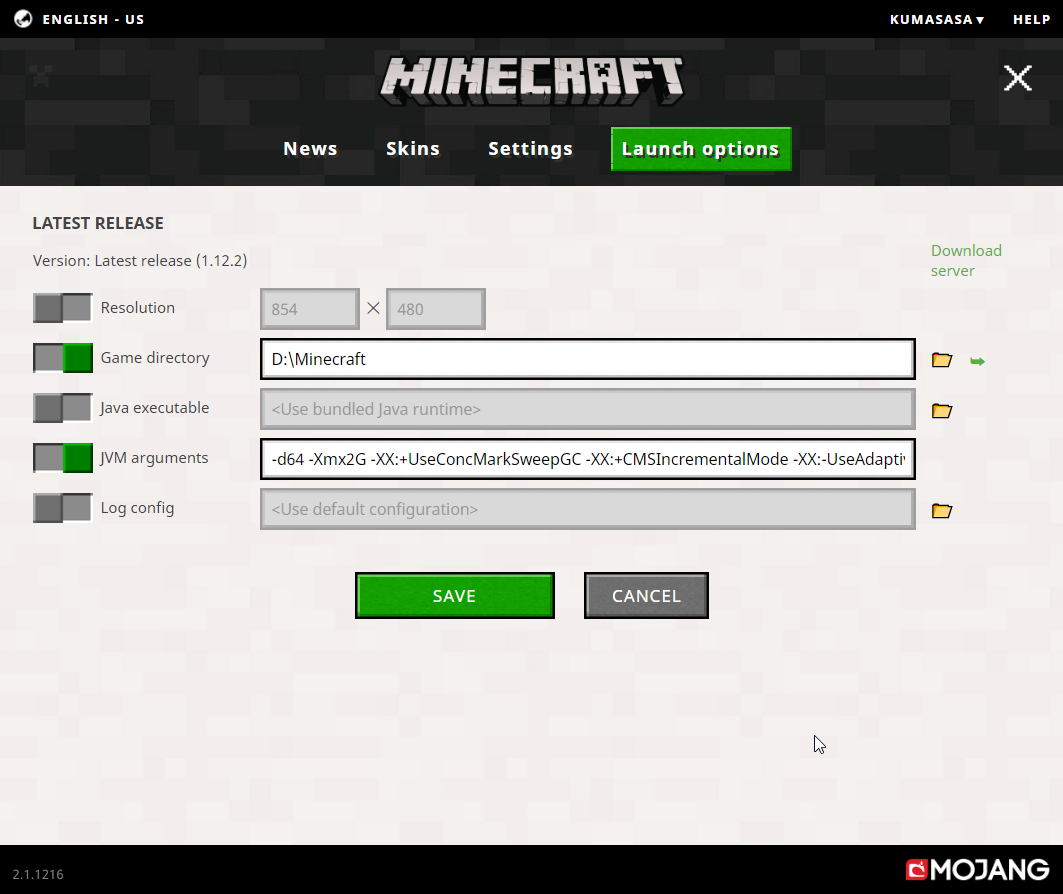Viewport: 1063px width, 894px height.
Task: Click the resolution height field 480
Action: tap(436, 309)
